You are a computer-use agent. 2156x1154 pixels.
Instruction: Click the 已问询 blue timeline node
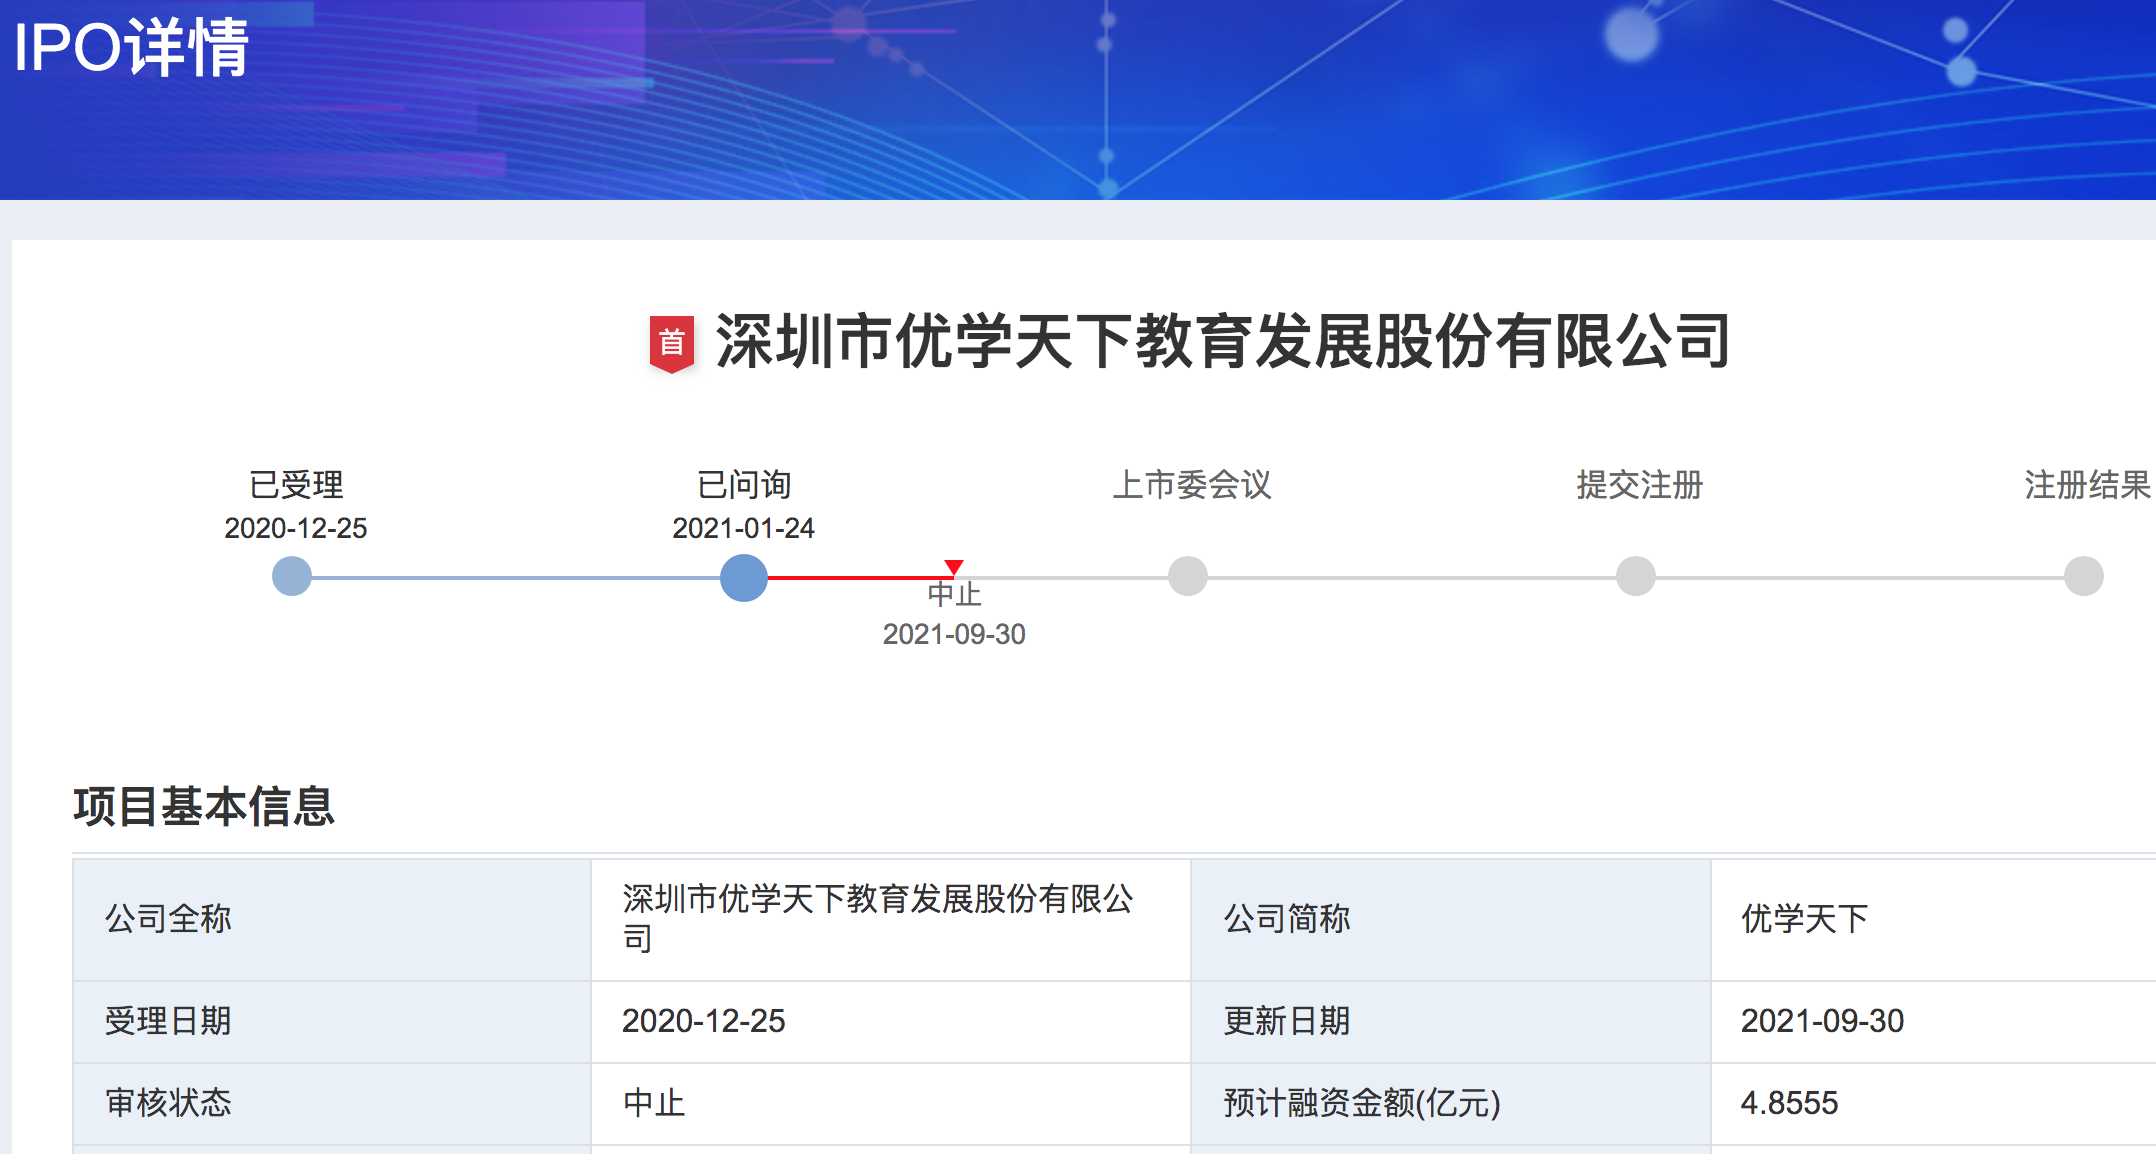click(744, 577)
